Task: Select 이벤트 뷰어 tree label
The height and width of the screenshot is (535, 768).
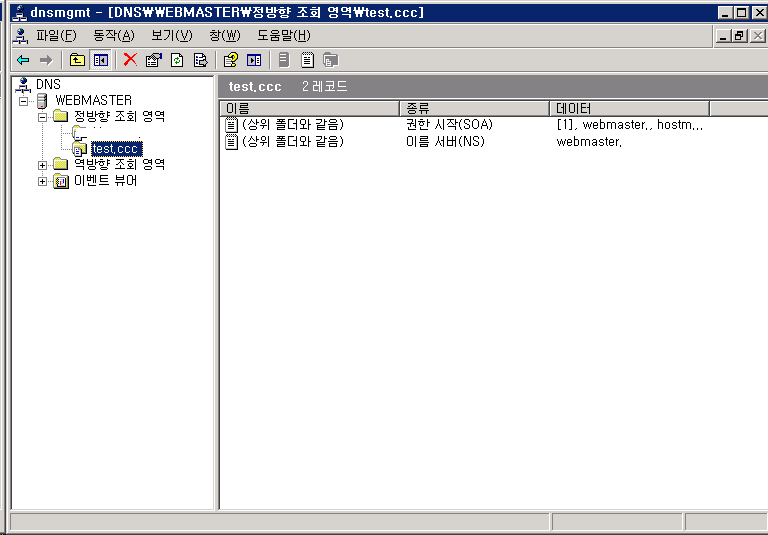Action: [105, 181]
